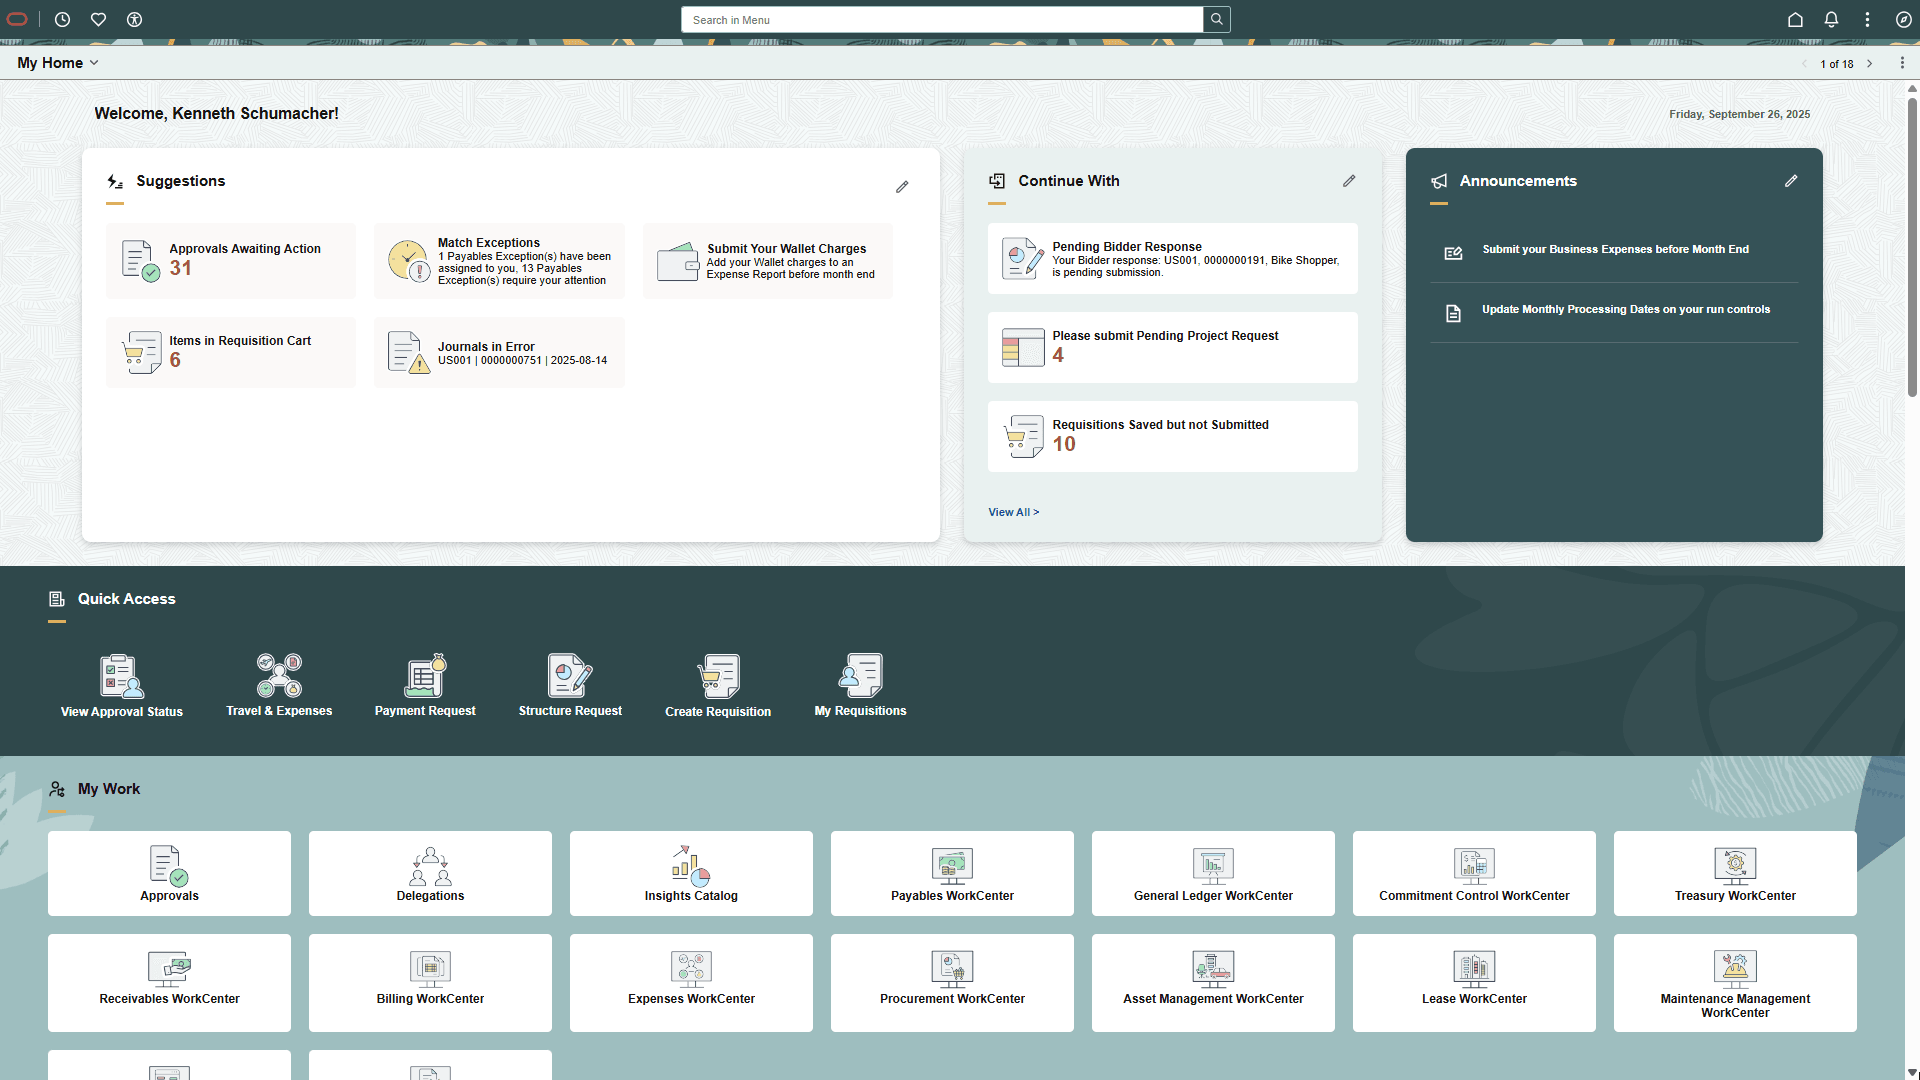Open accessibility options icon in top bar
This screenshot has width=1920, height=1080.
134,19
